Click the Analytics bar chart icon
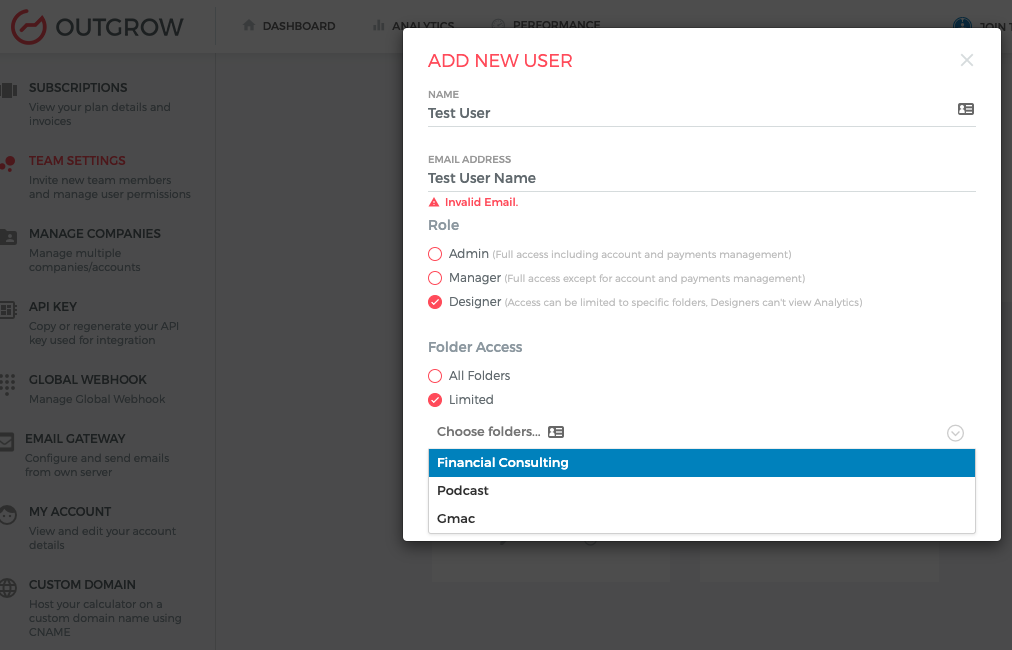1012x650 pixels. click(x=378, y=25)
